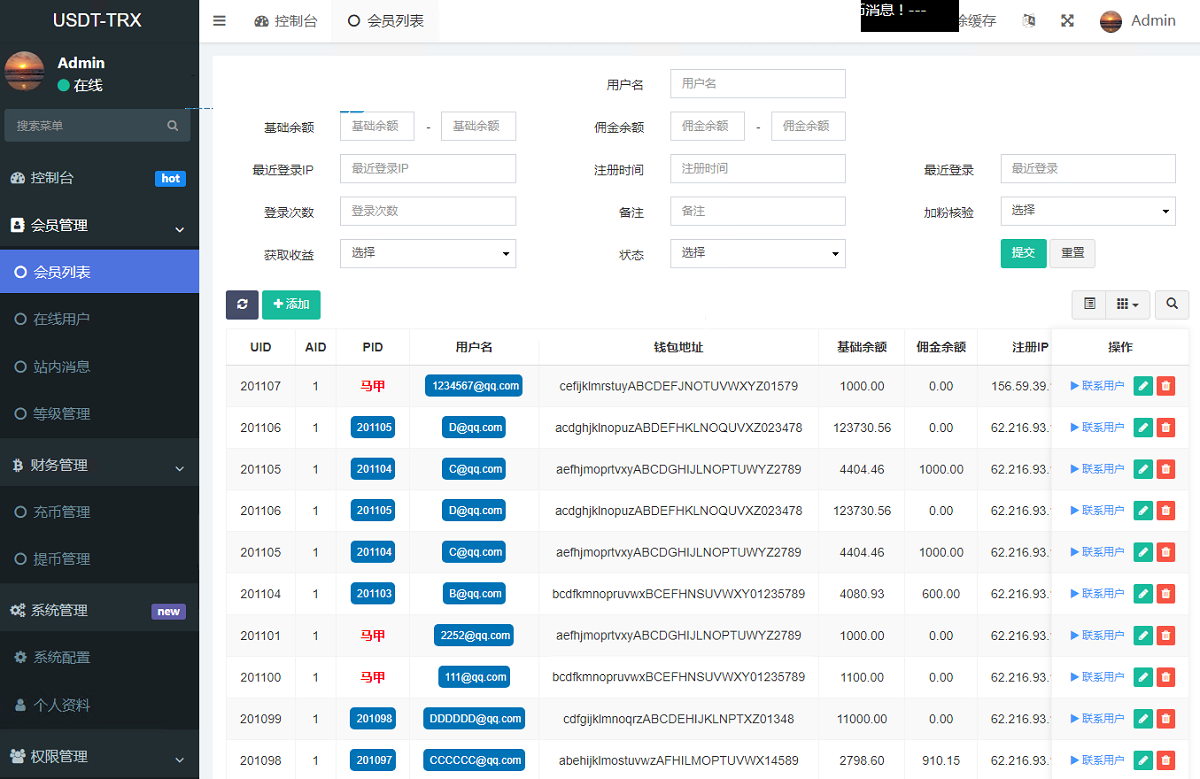
Task: Toggle the table card view button
Action: tap(1090, 304)
